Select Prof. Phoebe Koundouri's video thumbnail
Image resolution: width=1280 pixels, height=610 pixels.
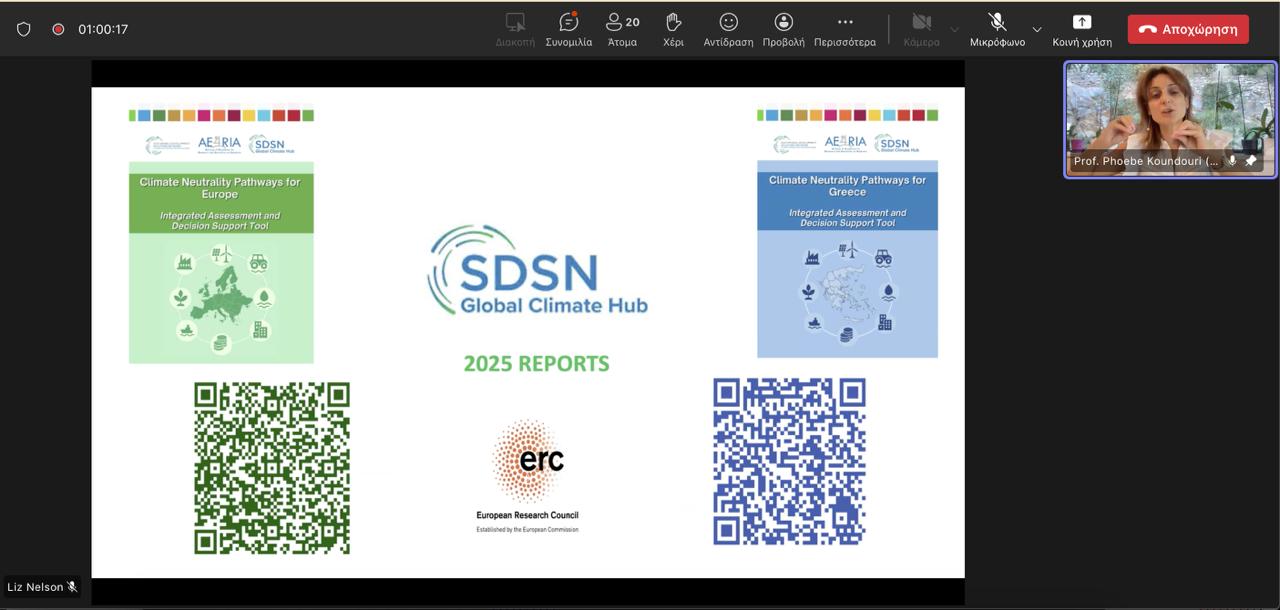click(x=1170, y=110)
